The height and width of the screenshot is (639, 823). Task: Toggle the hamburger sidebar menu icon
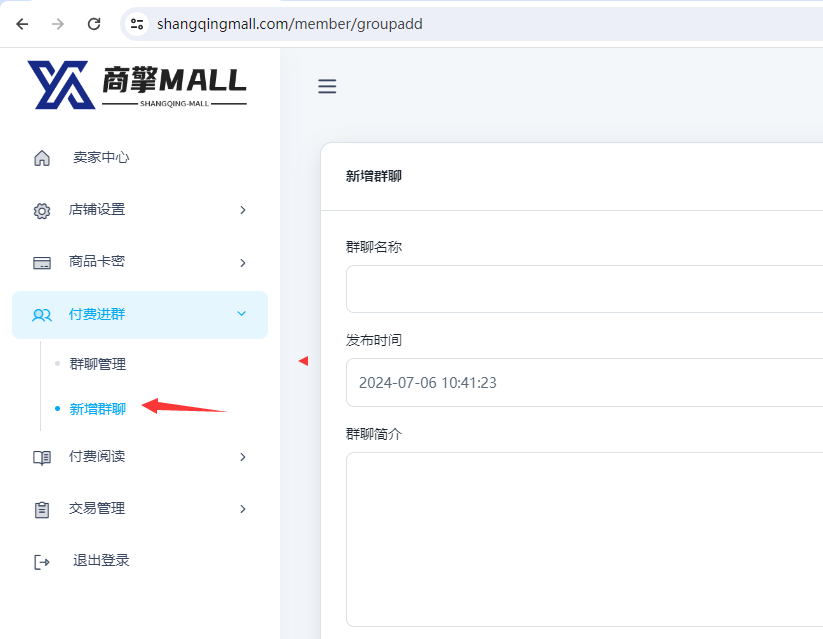pyautogui.click(x=327, y=87)
